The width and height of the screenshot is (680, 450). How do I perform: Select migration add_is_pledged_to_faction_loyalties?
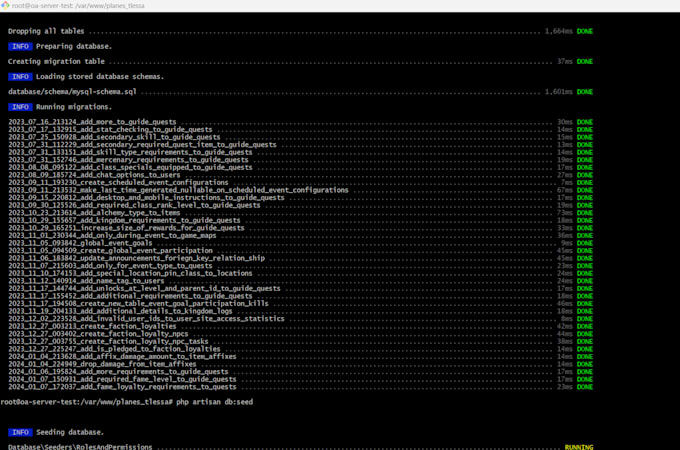[114, 350]
